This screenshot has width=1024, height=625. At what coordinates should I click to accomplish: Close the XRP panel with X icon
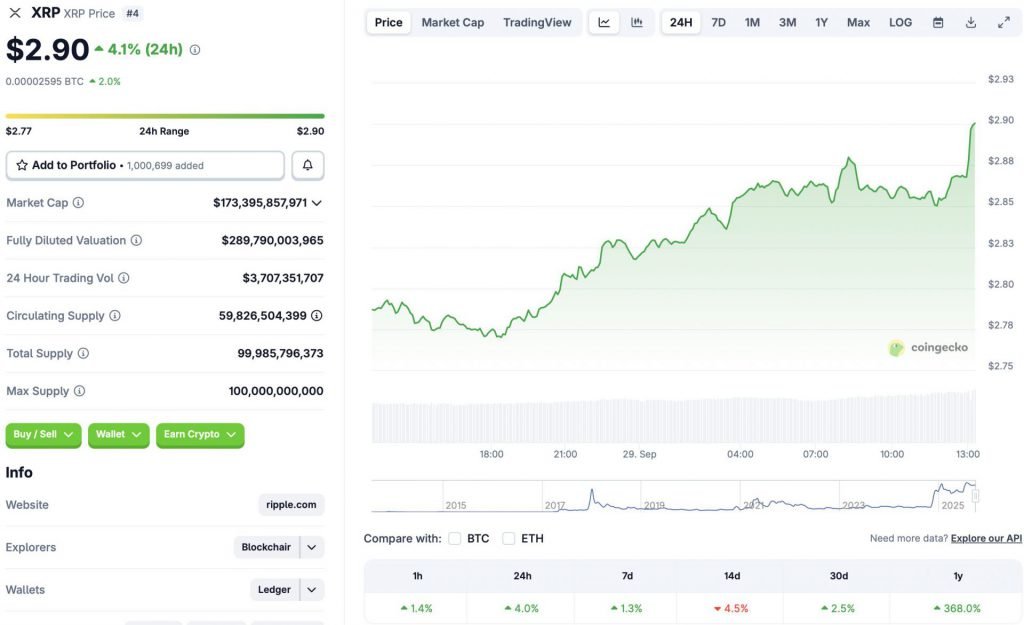[14, 13]
